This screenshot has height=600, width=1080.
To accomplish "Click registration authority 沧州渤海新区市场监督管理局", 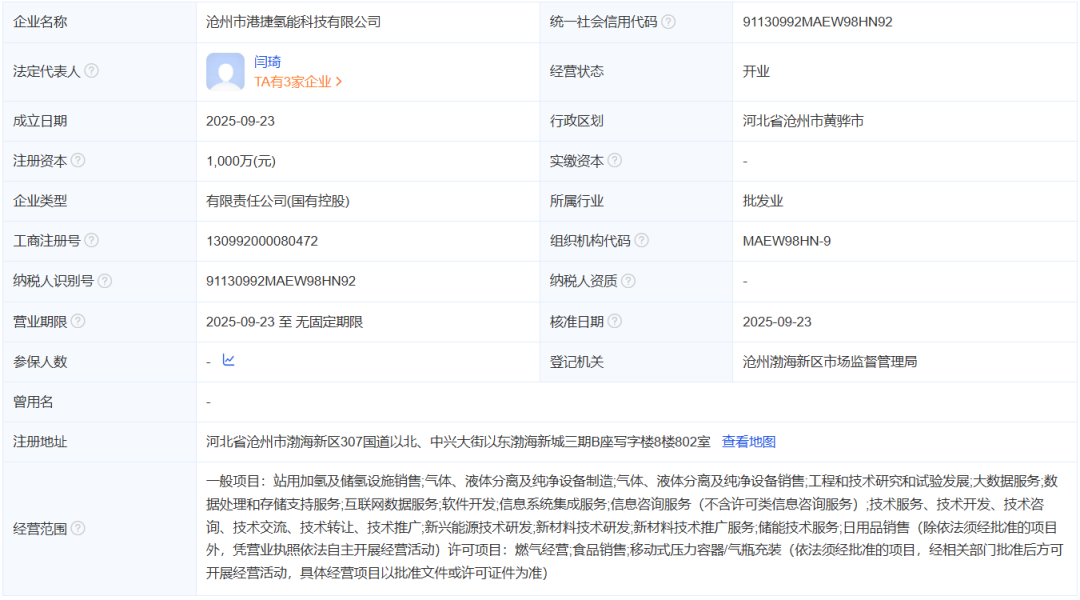I will click(x=830, y=361).
